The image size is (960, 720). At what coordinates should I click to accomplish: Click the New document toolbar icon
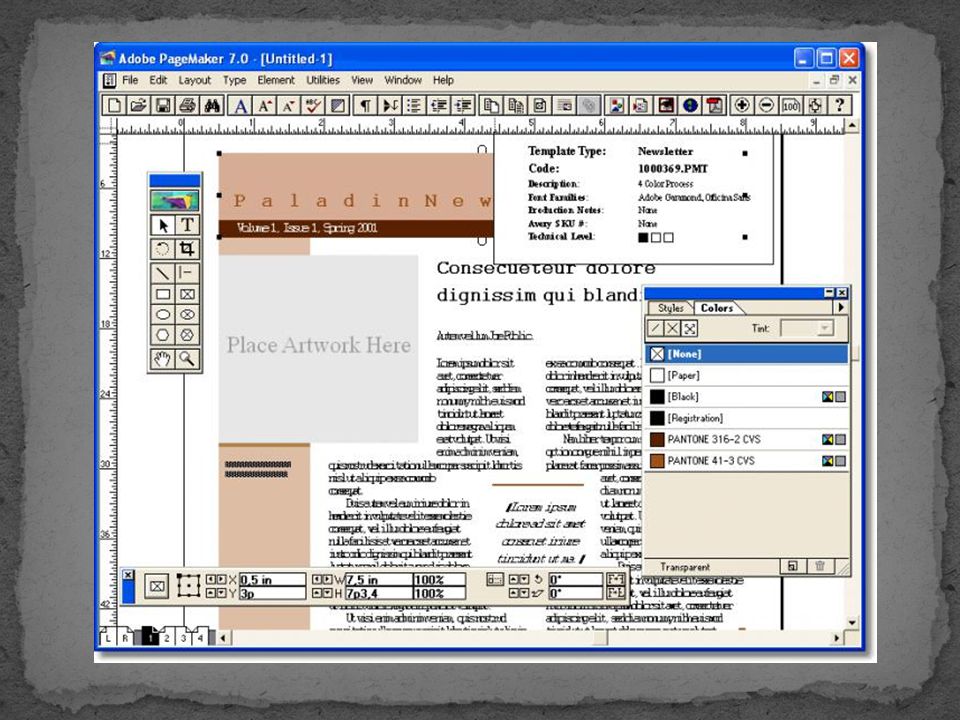click(x=113, y=105)
